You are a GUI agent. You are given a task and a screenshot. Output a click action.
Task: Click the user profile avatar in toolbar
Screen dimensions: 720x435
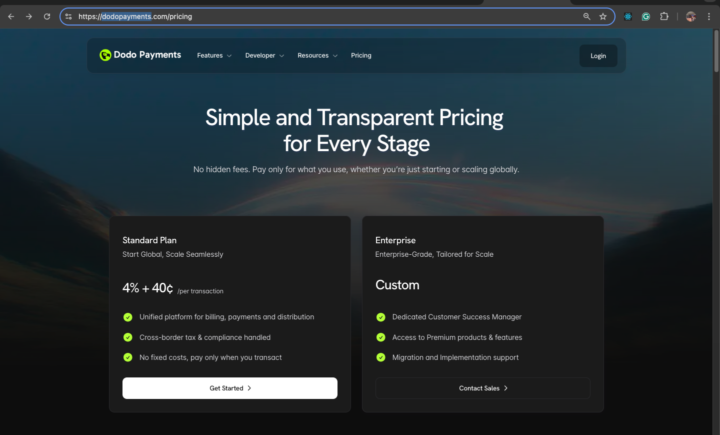690,16
